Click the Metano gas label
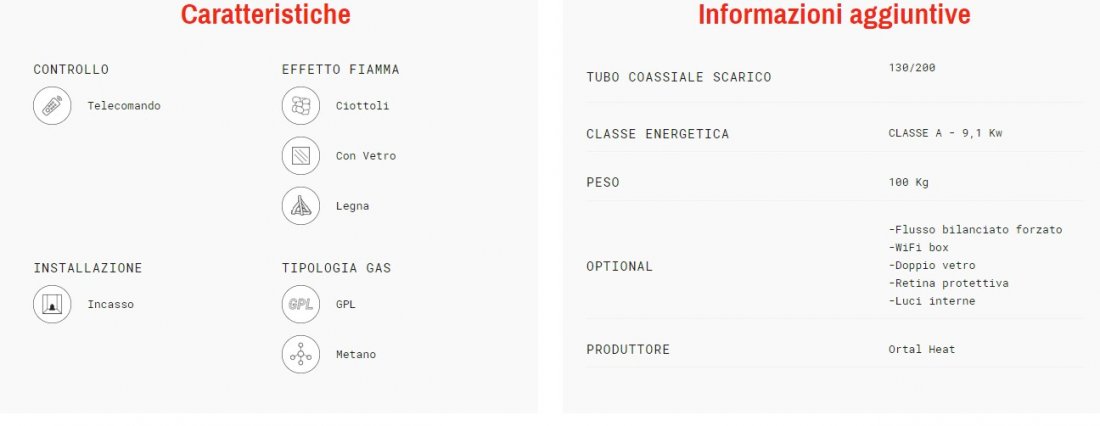The image size is (1100, 426). [x=356, y=354]
